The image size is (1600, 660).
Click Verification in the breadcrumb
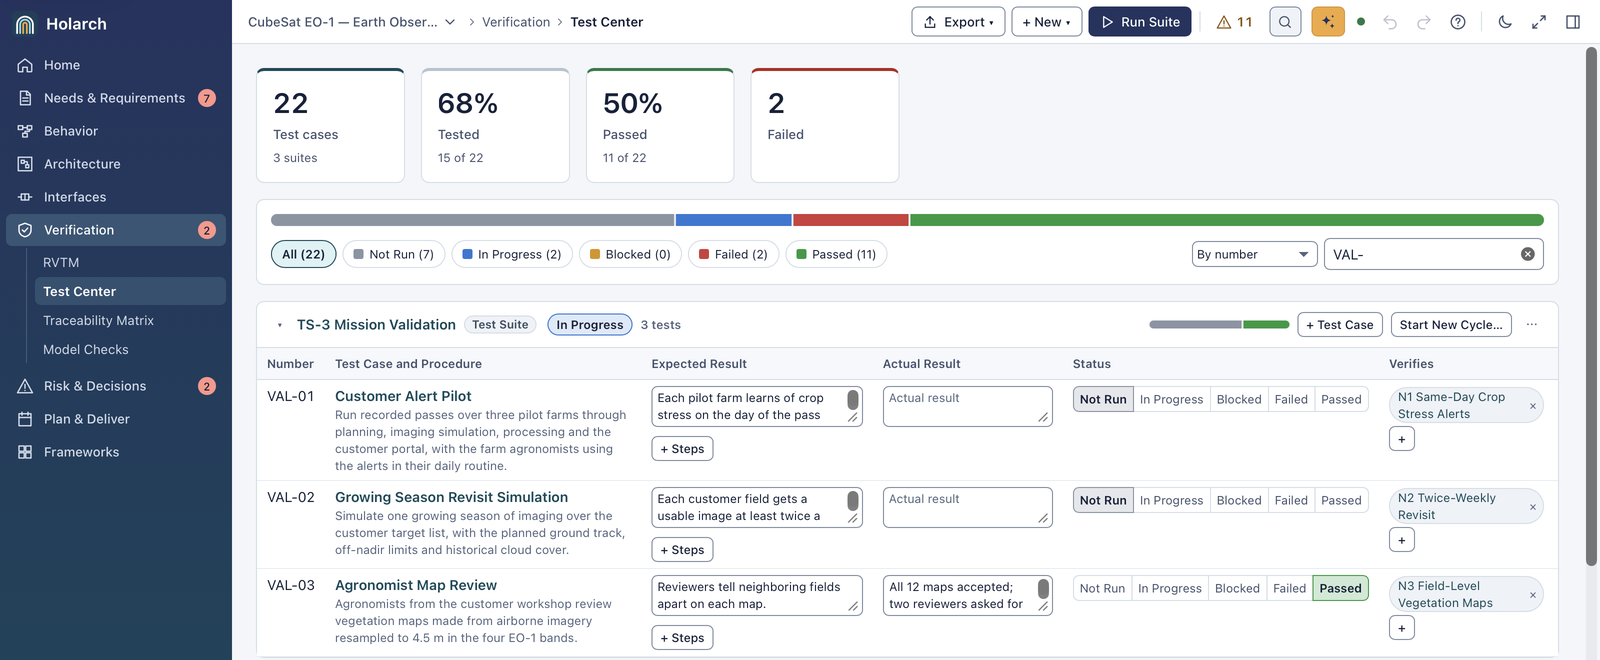coord(516,22)
